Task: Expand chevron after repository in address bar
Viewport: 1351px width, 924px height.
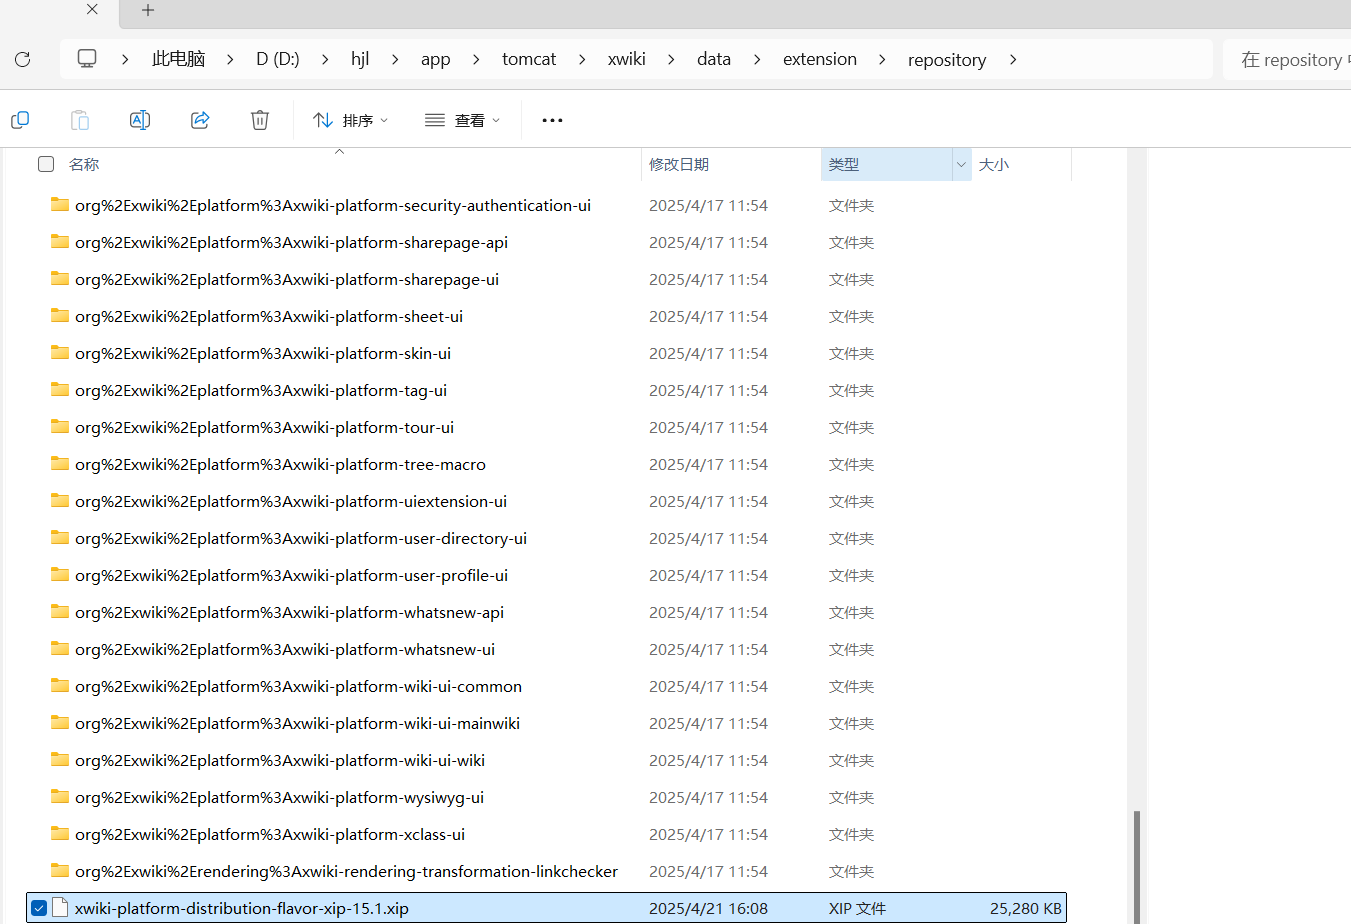Action: 1013,59
